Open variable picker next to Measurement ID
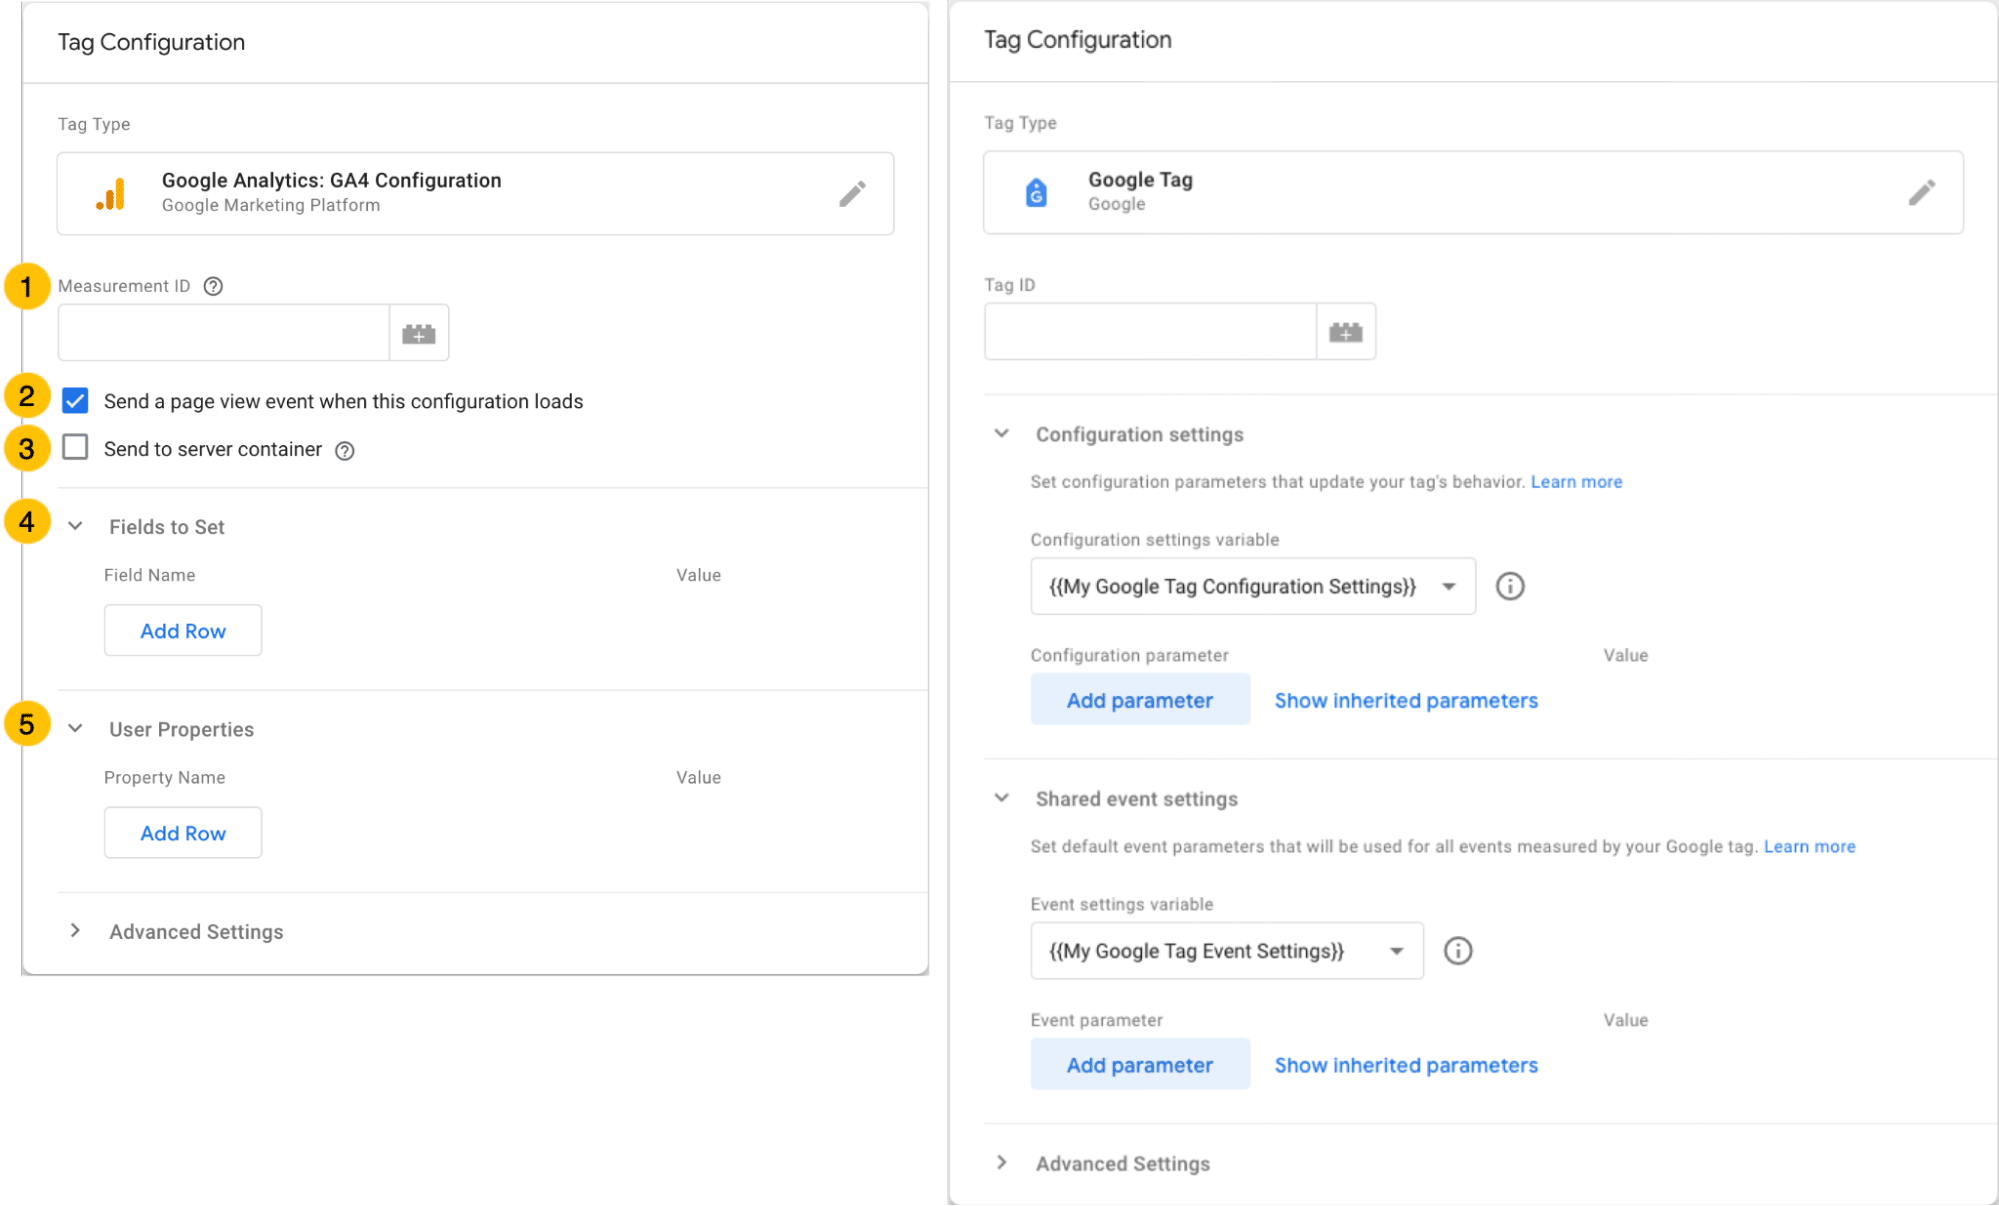Screen dimensions: 1999x1206 419,333
